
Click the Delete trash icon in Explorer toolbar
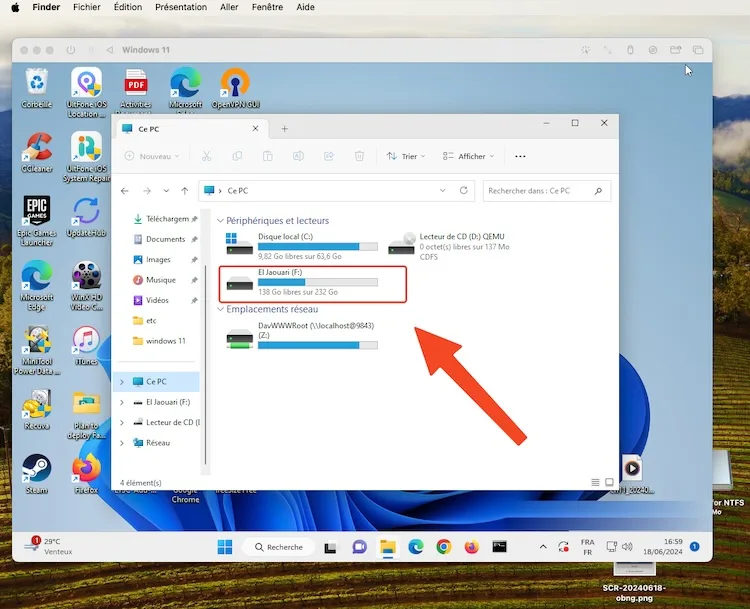pyautogui.click(x=359, y=156)
